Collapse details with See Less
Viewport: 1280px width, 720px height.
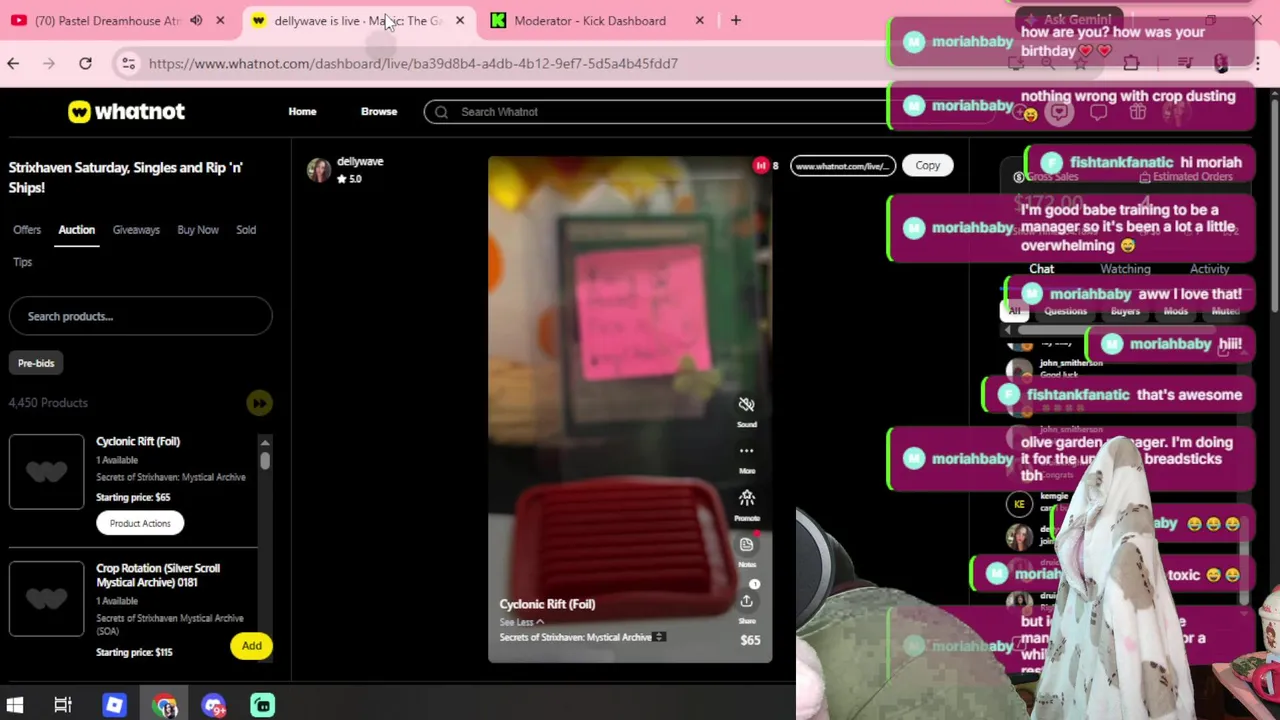click(521, 622)
